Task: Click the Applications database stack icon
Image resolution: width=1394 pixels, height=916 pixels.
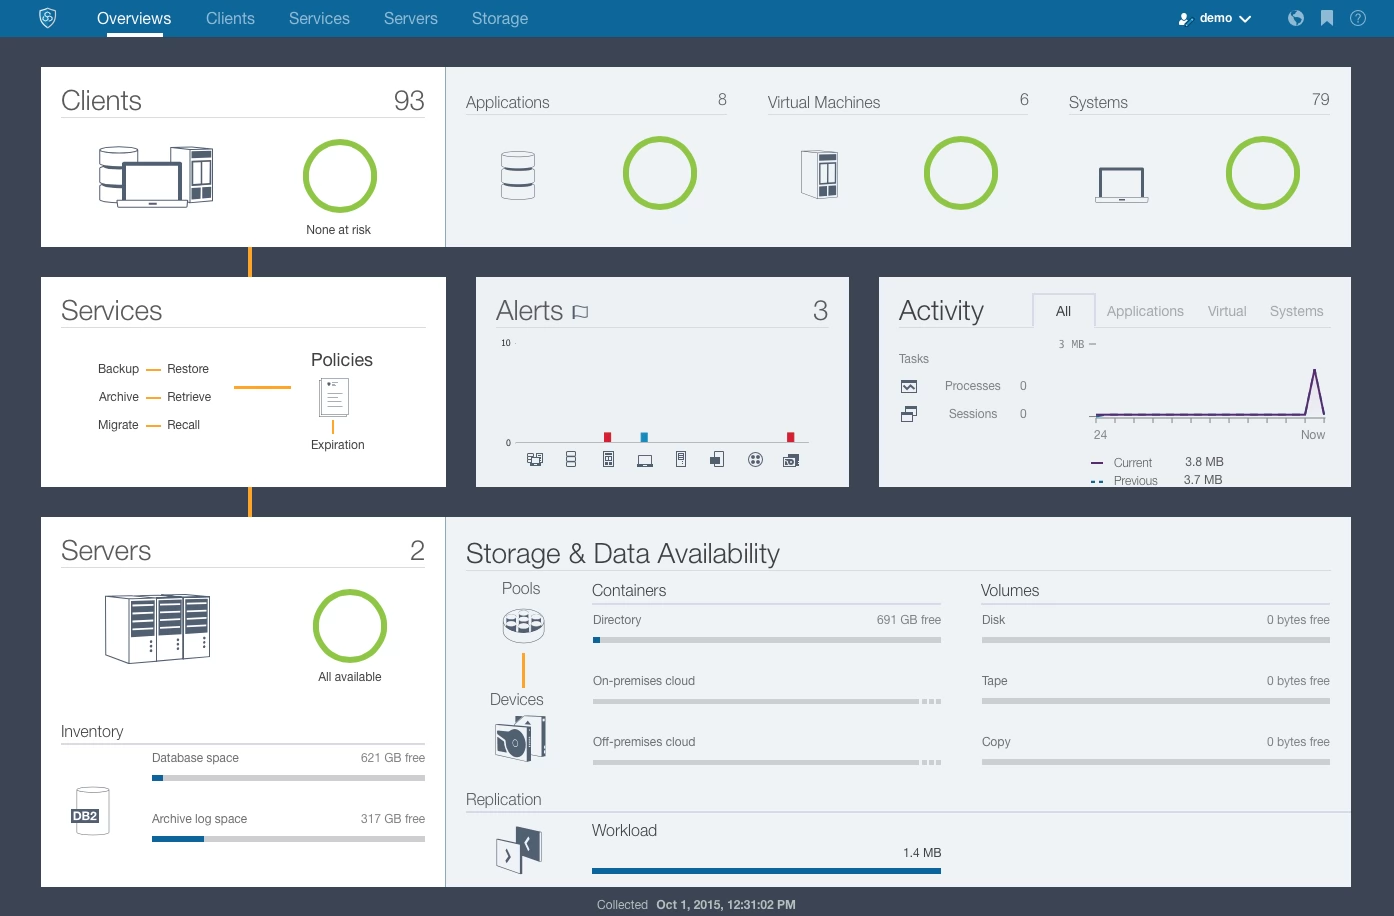Action: [518, 175]
